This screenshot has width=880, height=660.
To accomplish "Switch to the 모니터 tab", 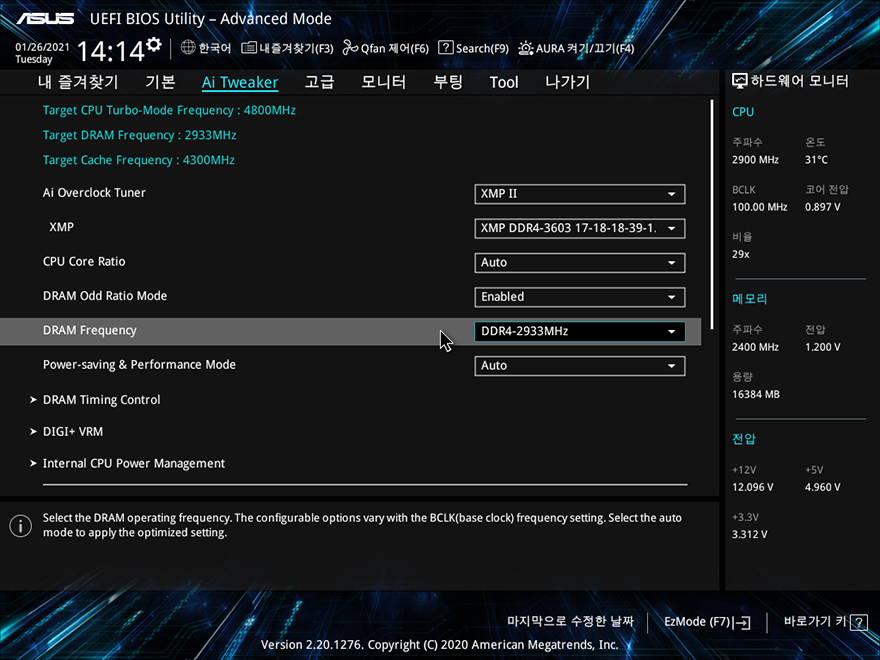I will pyautogui.click(x=383, y=82).
